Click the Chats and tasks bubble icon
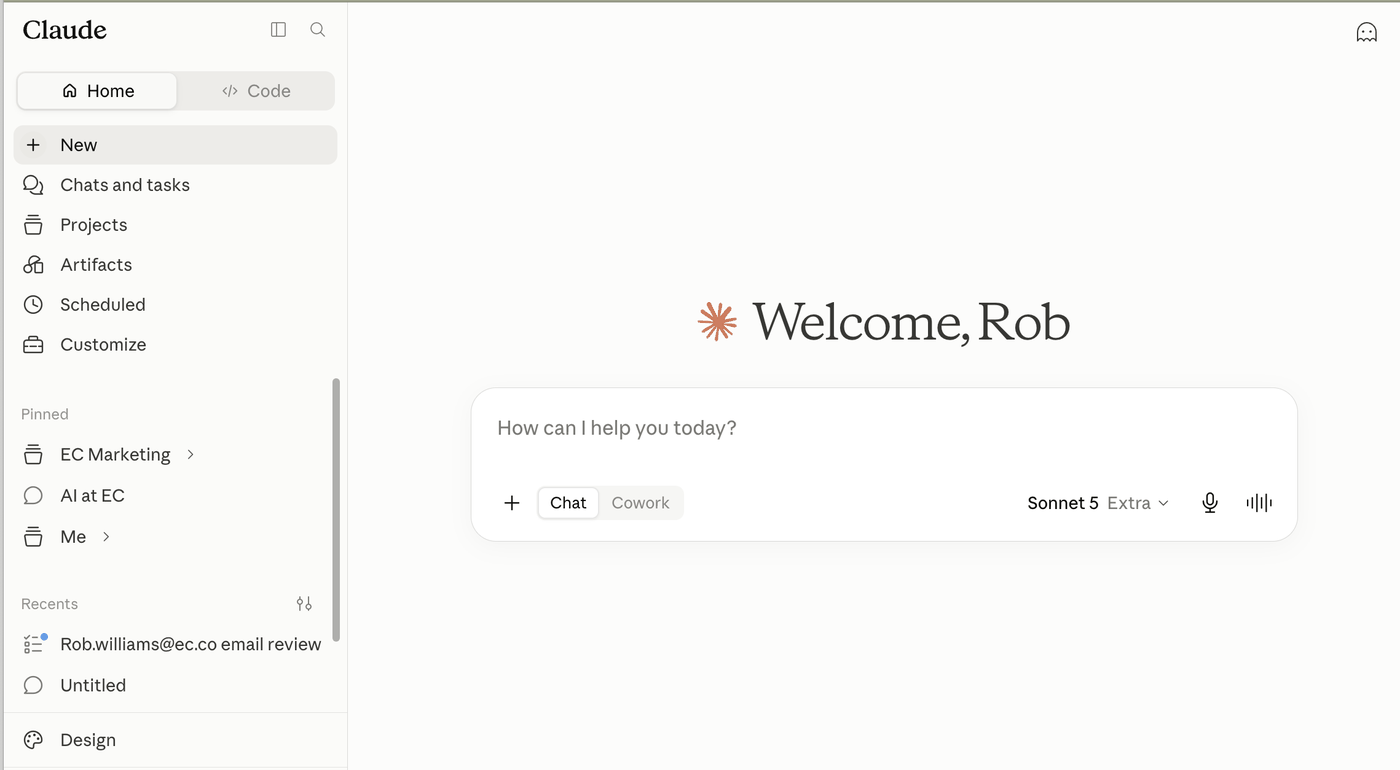 pyautogui.click(x=33, y=185)
